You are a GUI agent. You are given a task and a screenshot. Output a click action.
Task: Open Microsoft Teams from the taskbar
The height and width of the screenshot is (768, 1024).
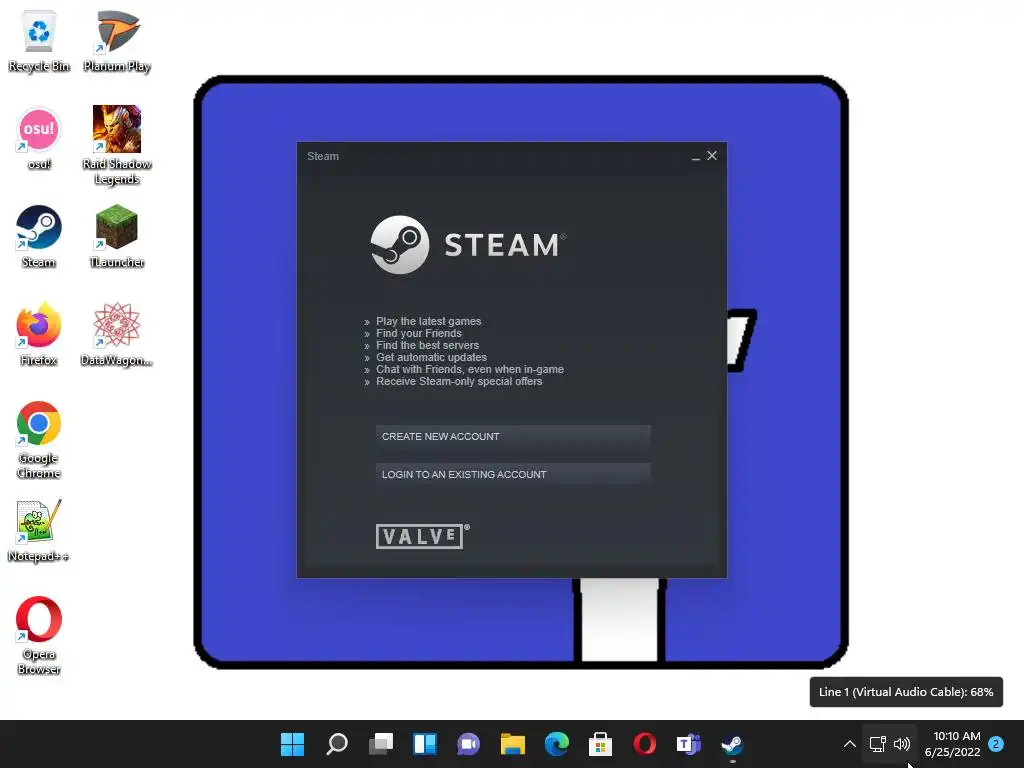click(x=688, y=744)
